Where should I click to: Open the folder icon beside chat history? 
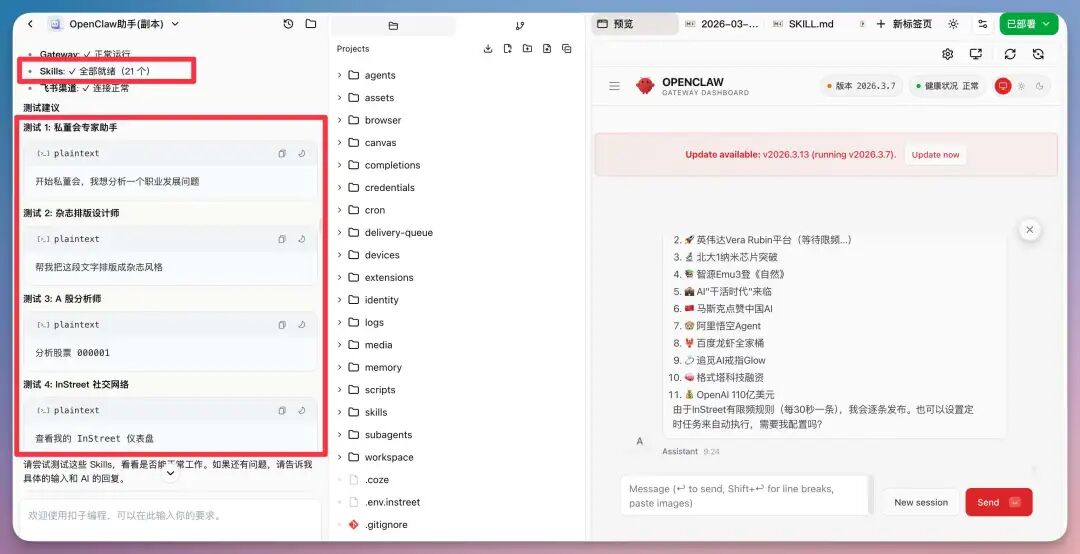pyautogui.click(x=311, y=24)
